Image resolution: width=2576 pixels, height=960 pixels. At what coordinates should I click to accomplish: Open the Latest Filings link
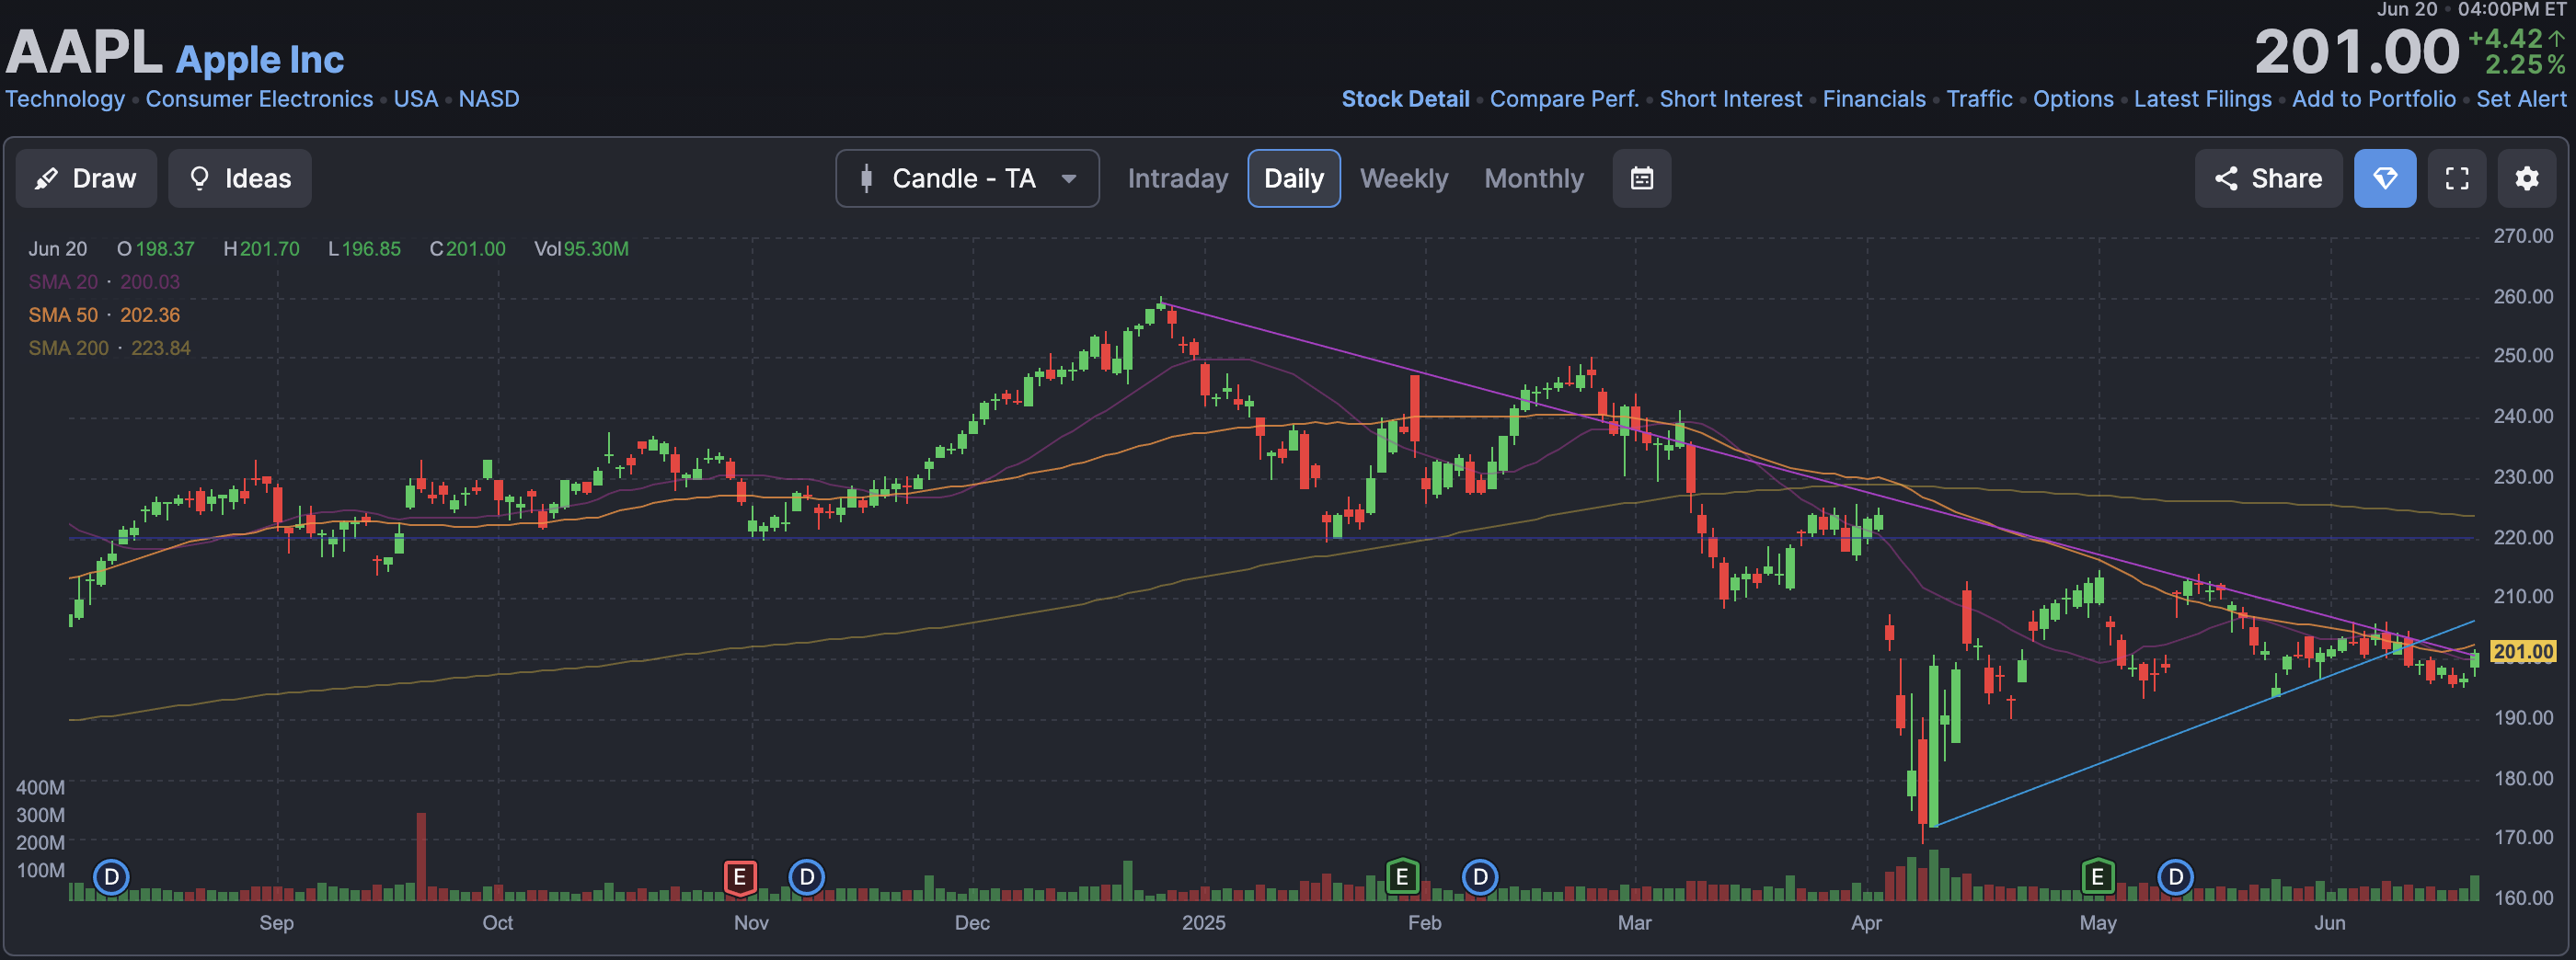[2203, 99]
